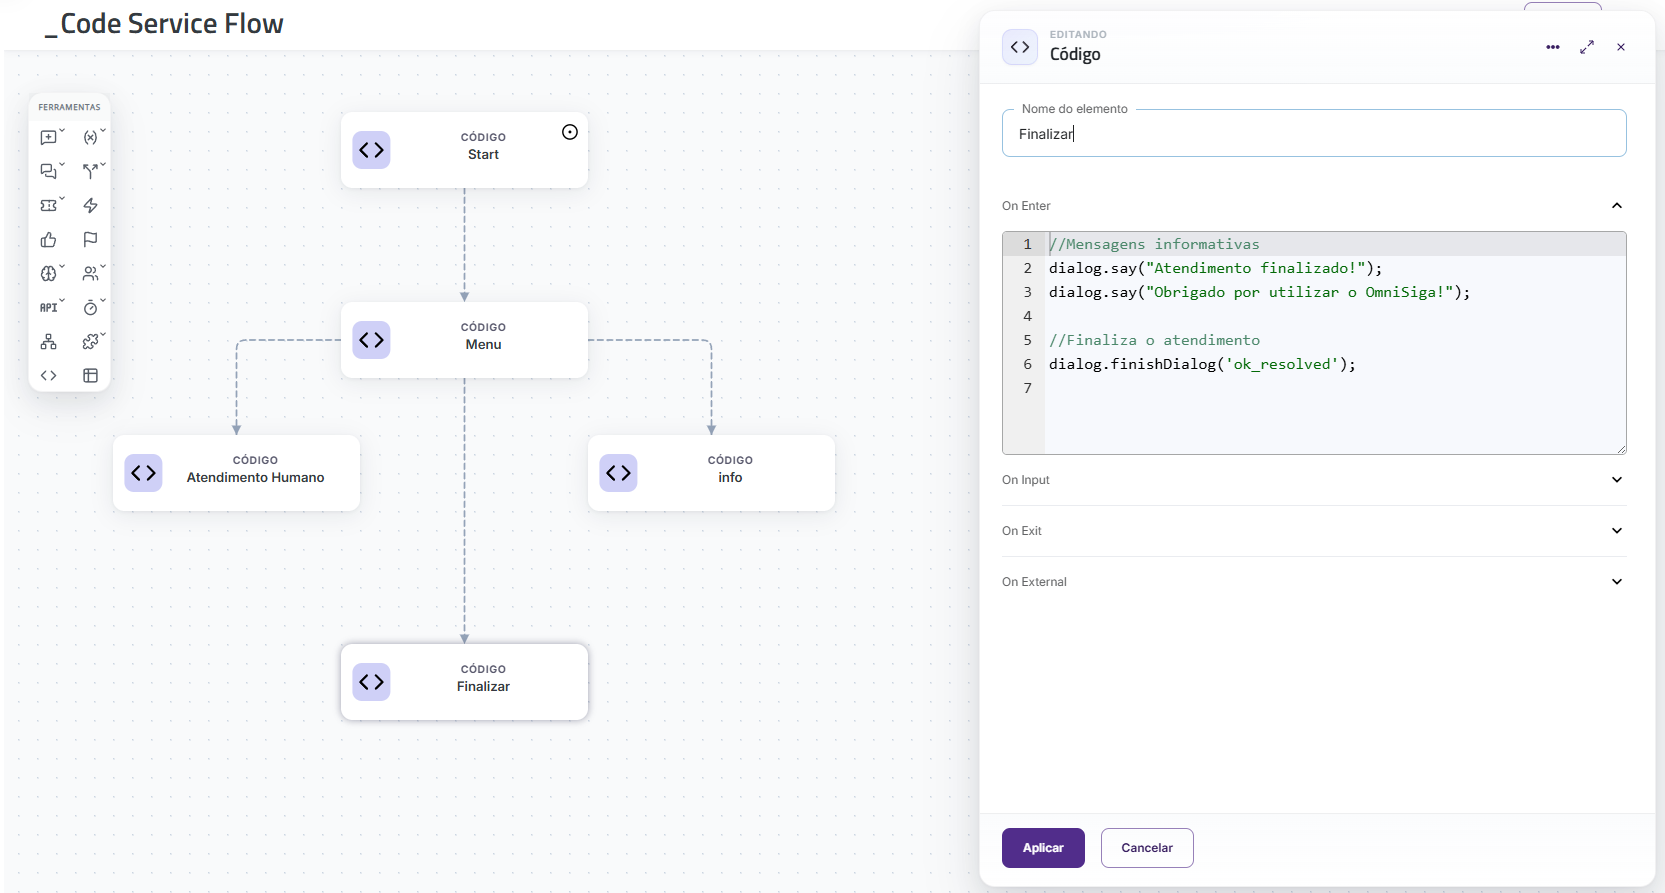Select the users group tool
This screenshot has width=1665, height=893.
[91, 273]
